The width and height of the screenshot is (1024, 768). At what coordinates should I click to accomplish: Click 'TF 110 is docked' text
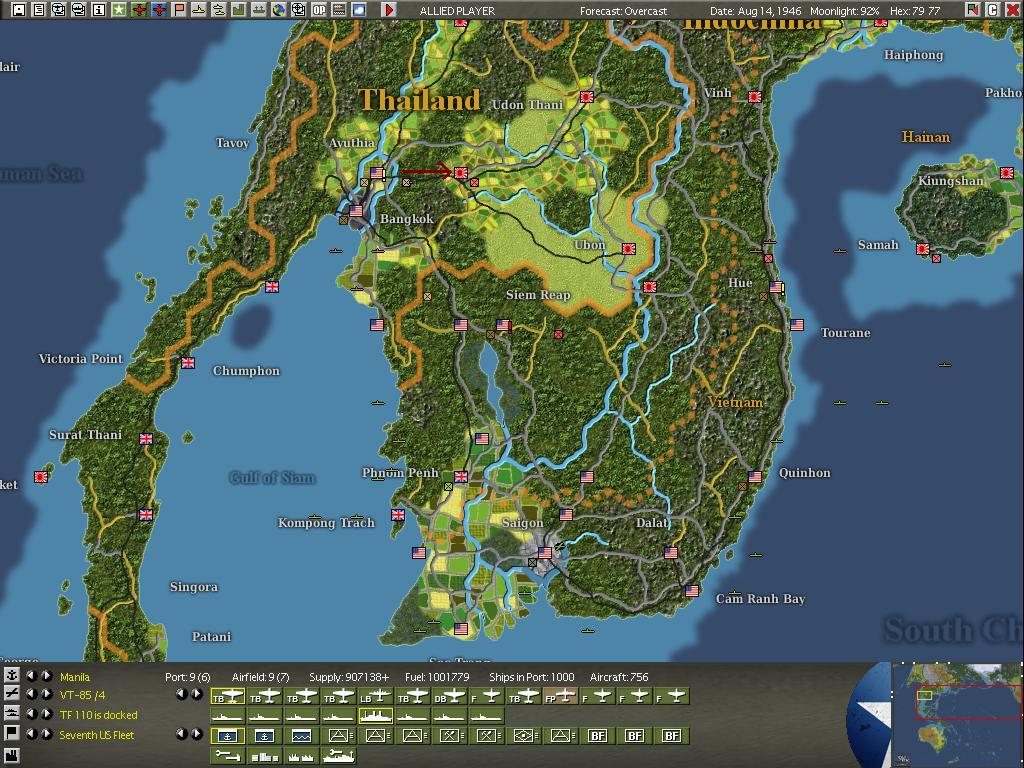point(99,714)
